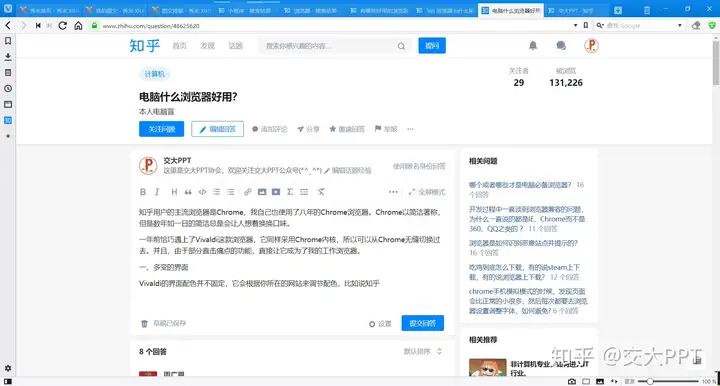Insert an image from the editor toolbar
720x386 pixels.
click(x=262, y=192)
